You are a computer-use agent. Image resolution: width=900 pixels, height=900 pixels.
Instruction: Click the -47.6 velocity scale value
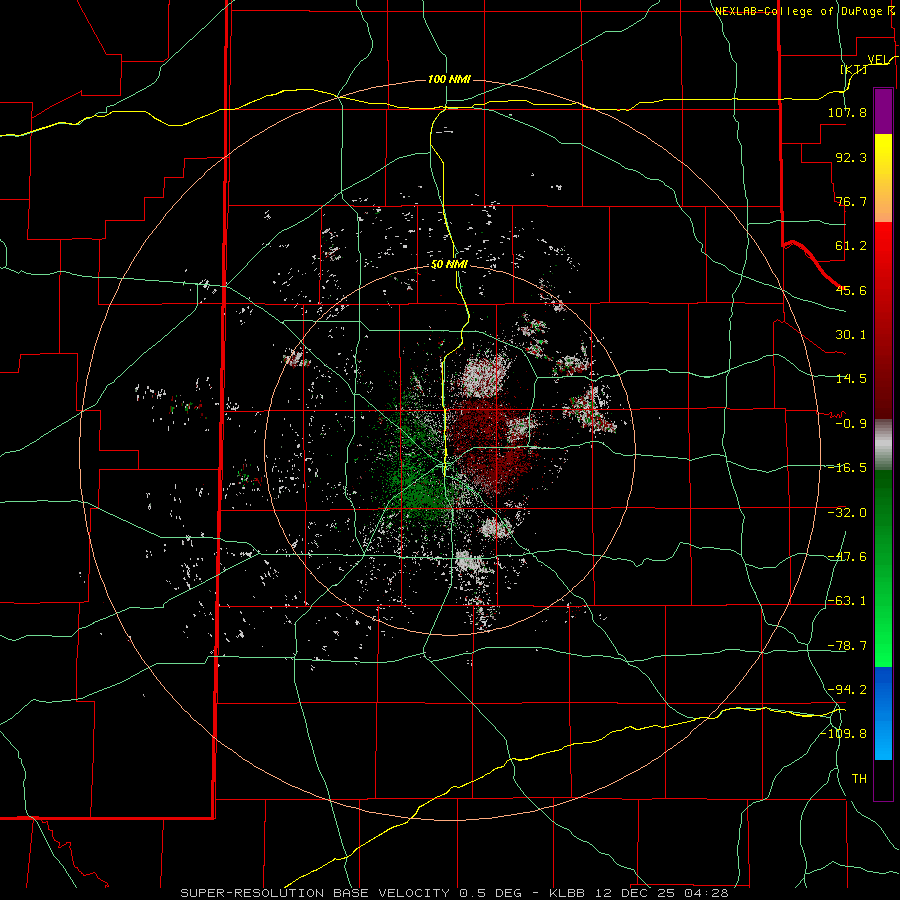pos(847,557)
